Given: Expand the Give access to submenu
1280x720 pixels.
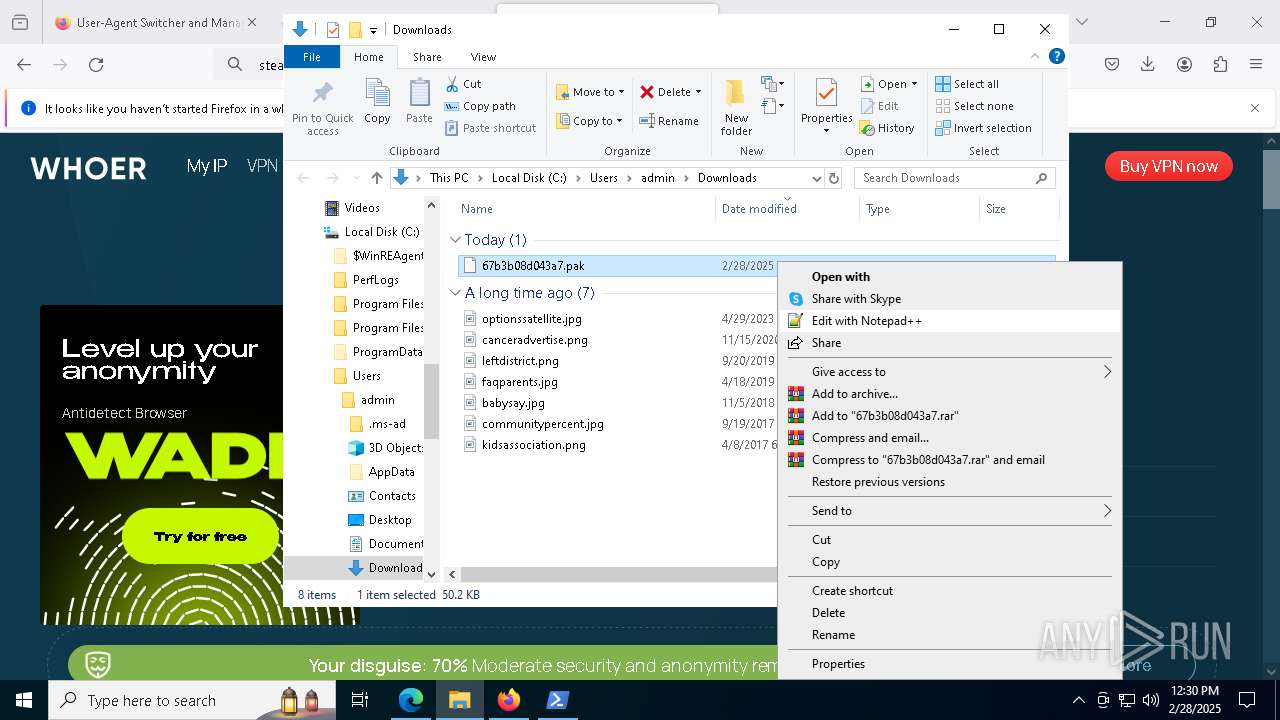Looking at the screenshot, I should (949, 372).
